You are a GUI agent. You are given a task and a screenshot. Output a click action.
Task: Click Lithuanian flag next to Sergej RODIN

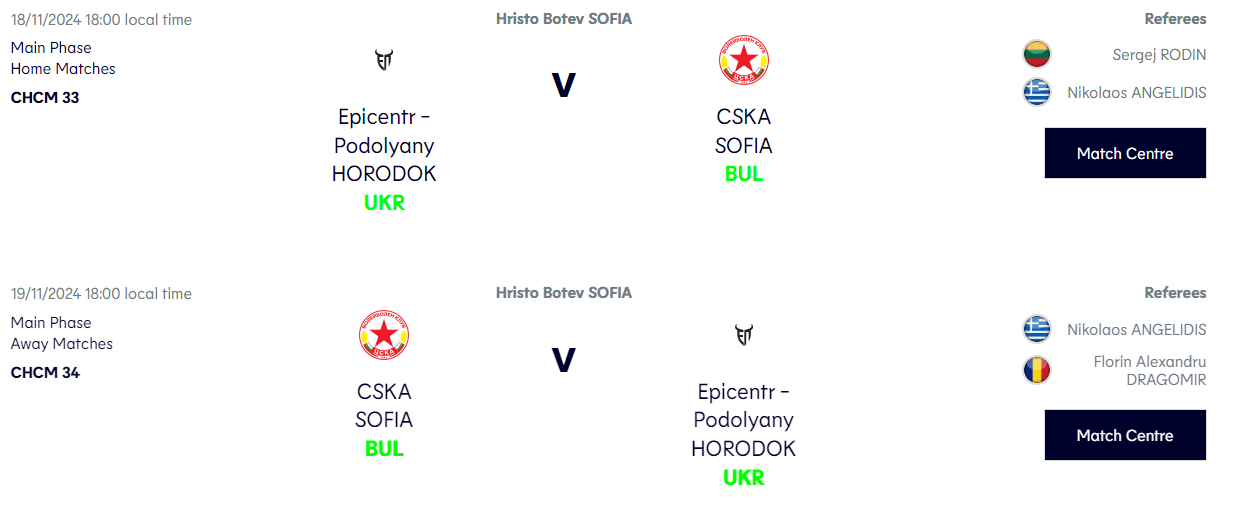pyautogui.click(x=1037, y=54)
